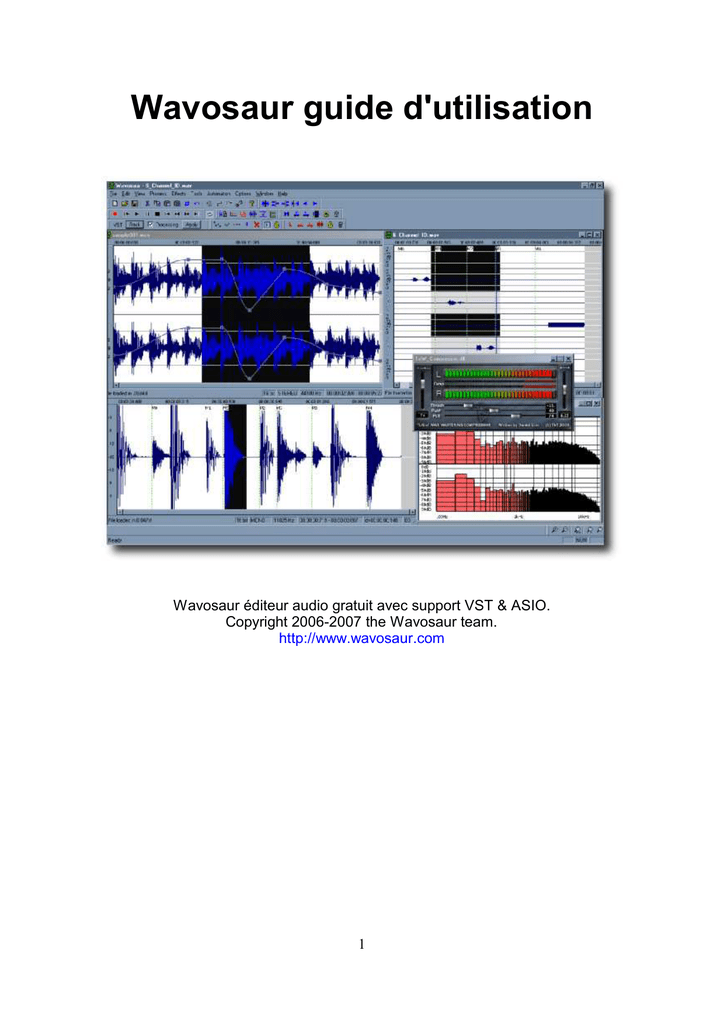Click the New file icon in Wavosaur toolbar
This screenshot has width=724, height=1024.
tap(115, 204)
